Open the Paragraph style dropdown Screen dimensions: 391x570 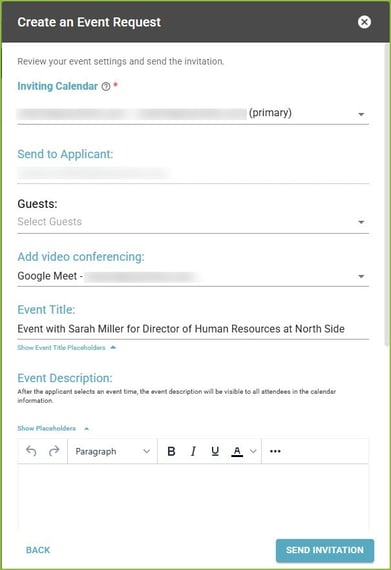click(x=112, y=451)
